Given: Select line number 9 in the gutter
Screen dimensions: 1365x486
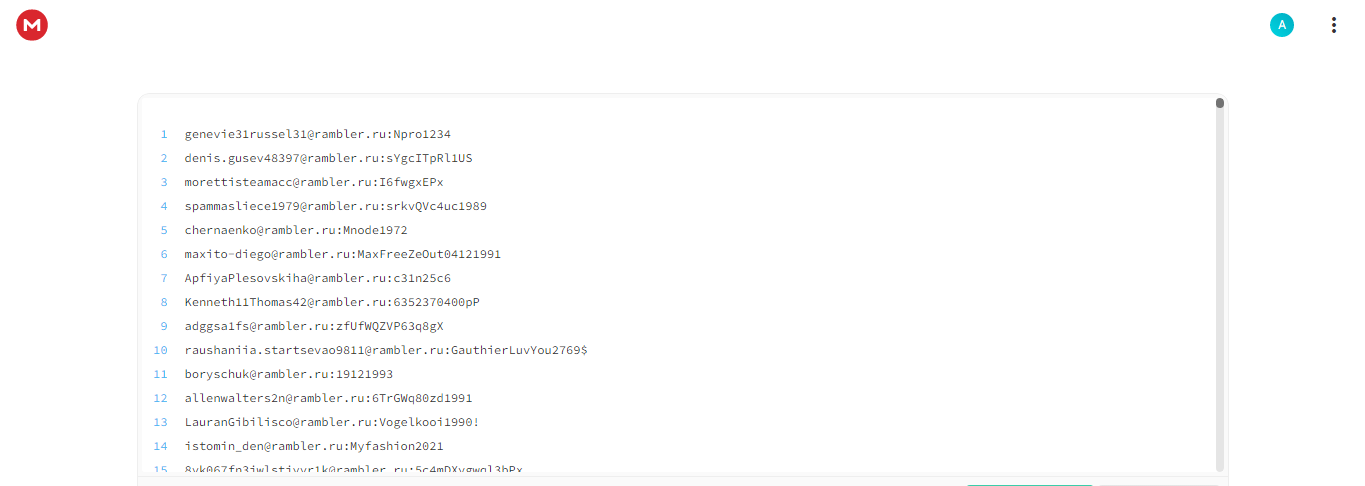Looking at the screenshot, I should (x=164, y=326).
